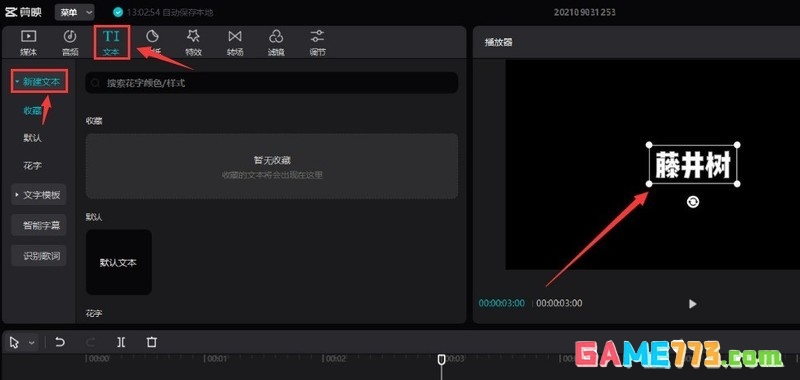The image size is (800, 380).
Task: Redo the last action
Action: pos(90,342)
